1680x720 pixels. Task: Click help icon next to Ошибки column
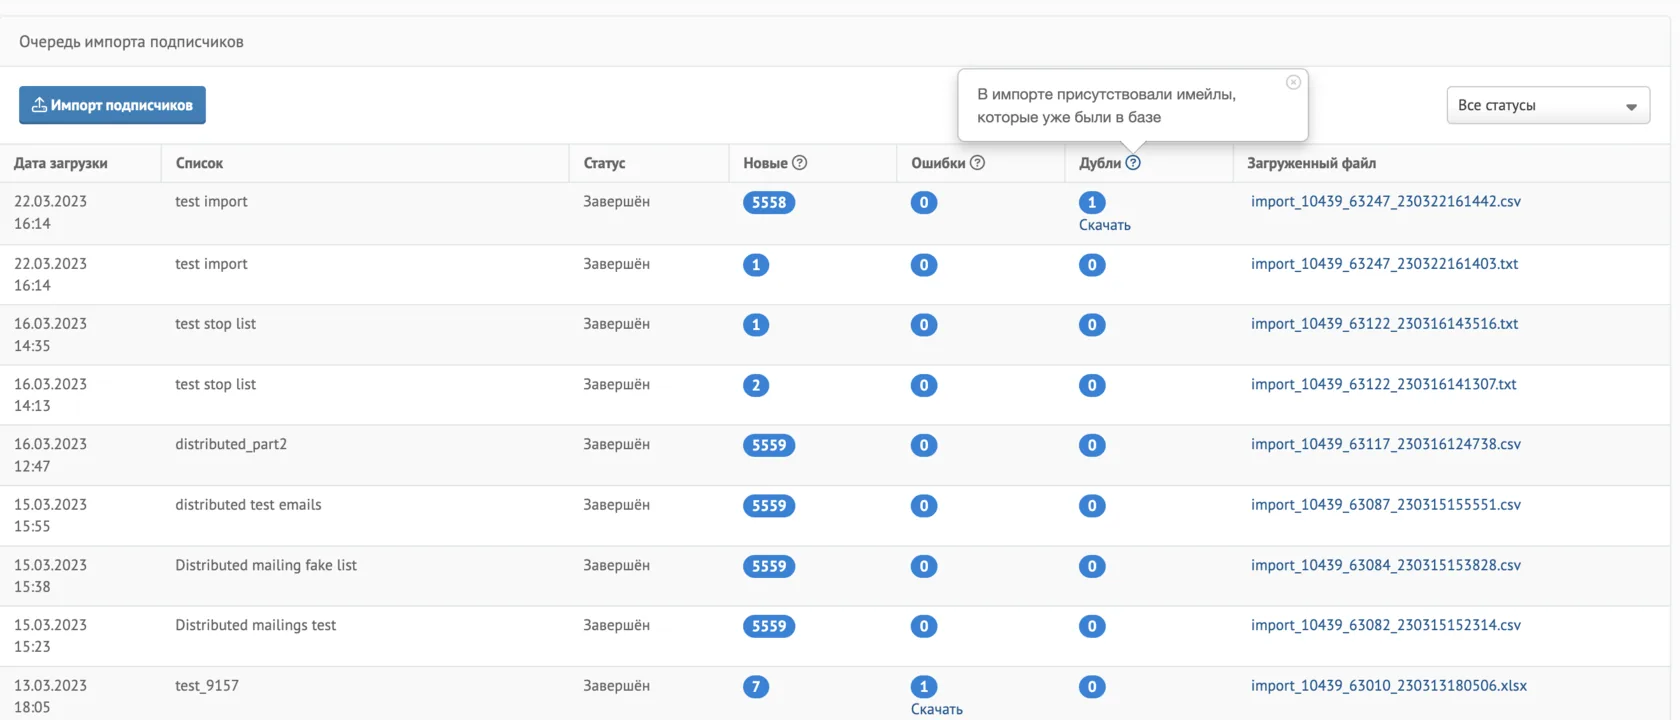click(x=977, y=163)
